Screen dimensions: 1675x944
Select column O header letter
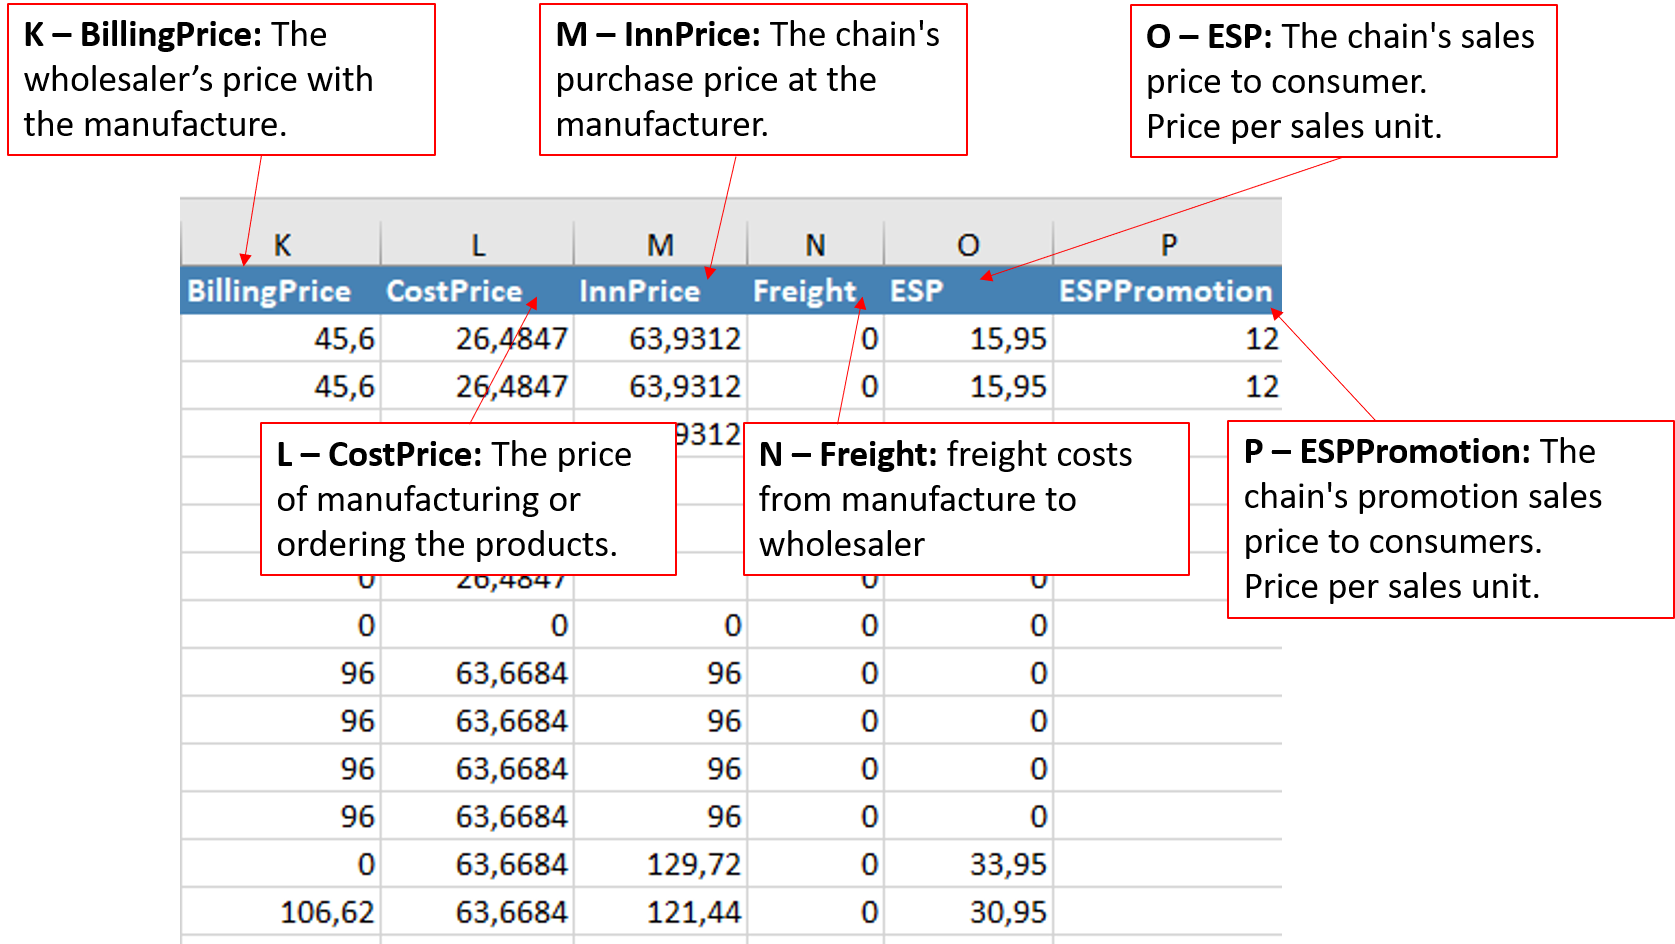(968, 244)
